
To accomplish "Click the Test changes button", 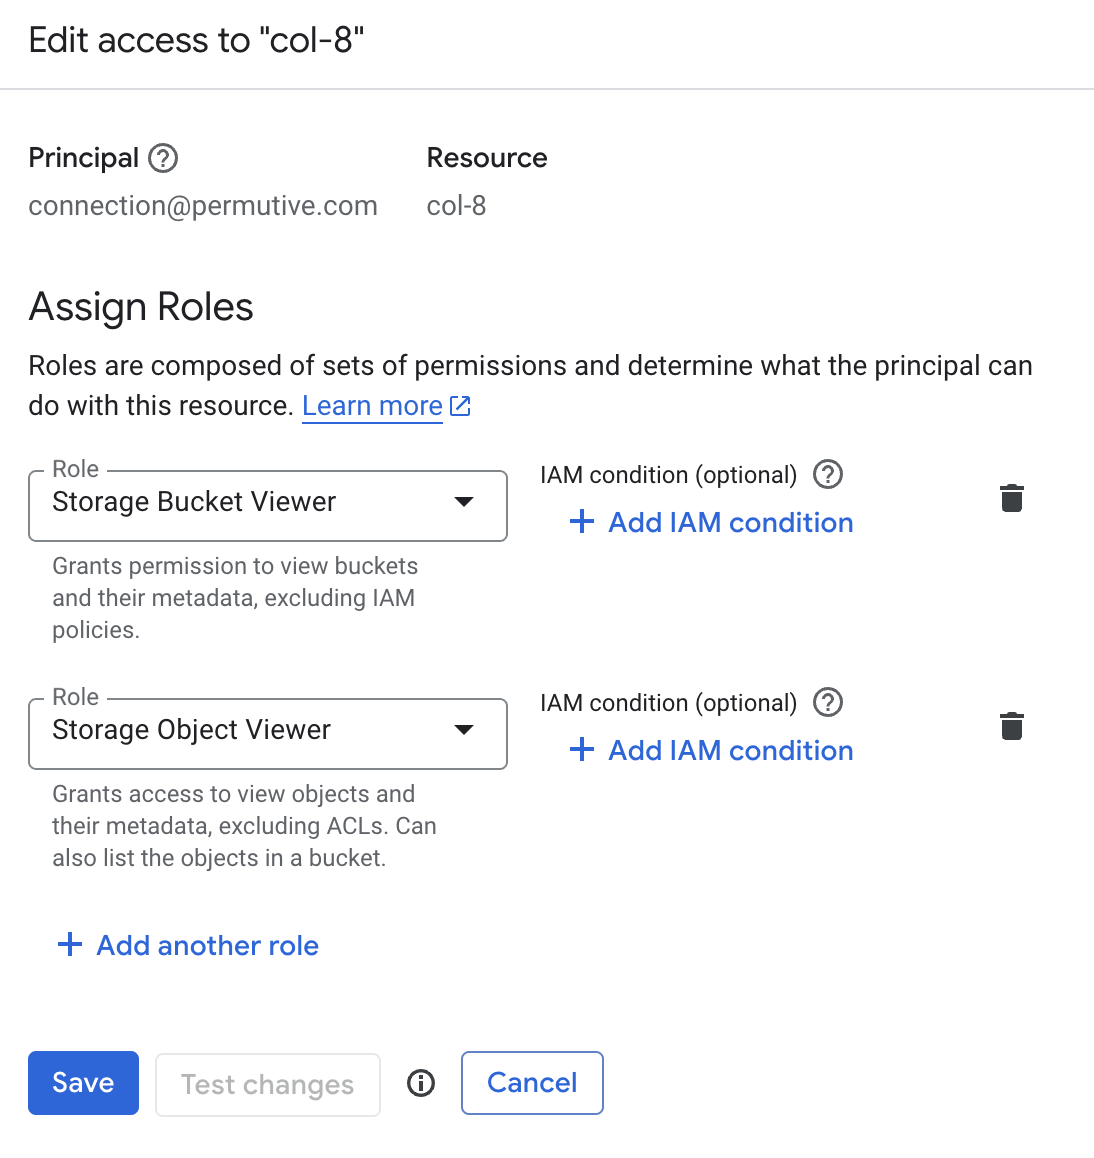I will pyautogui.click(x=267, y=1084).
